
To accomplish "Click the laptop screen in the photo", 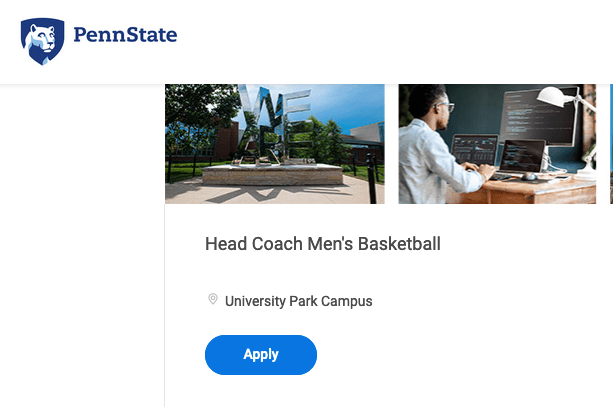I will click(474, 153).
